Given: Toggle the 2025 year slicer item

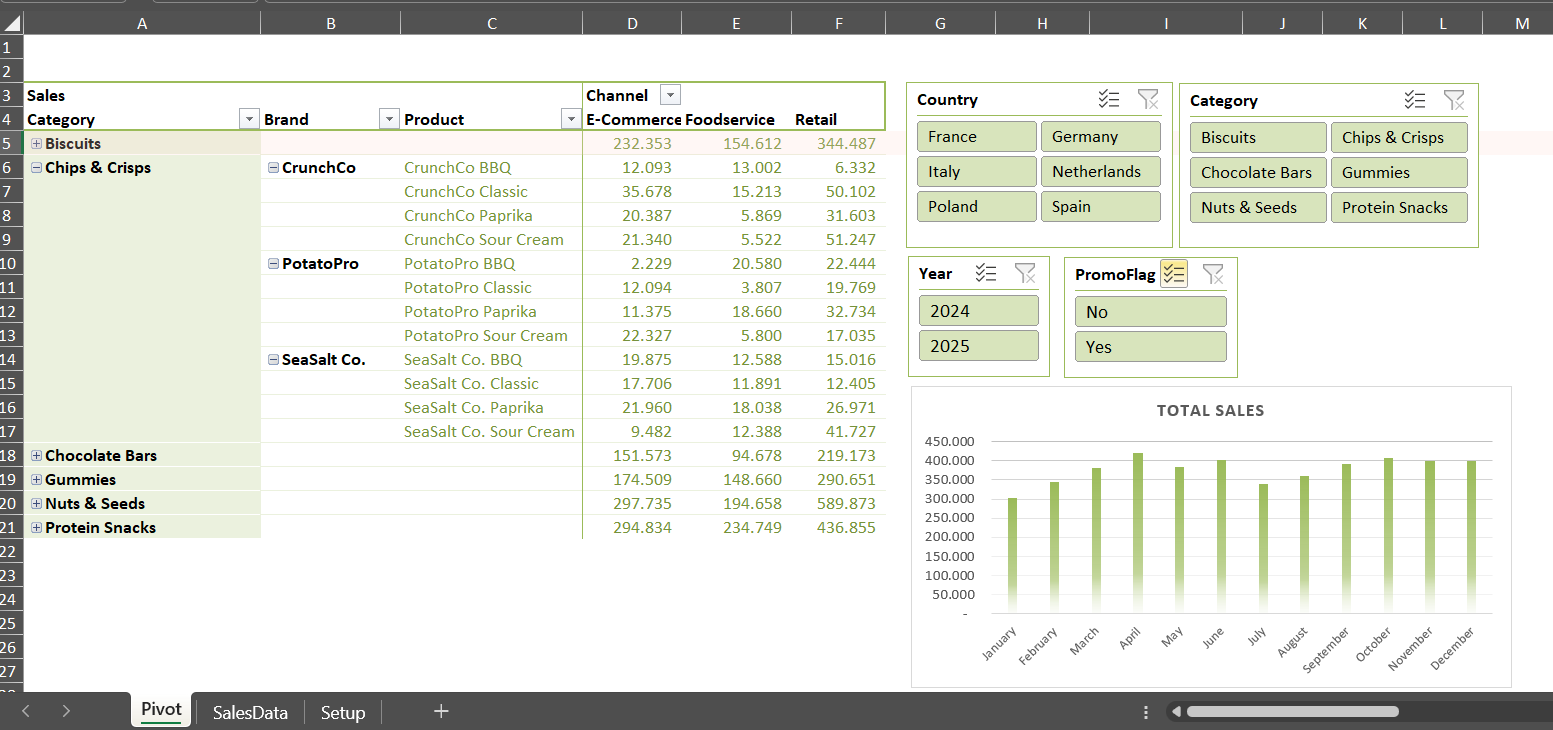Looking at the screenshot, I should (979, 346).
